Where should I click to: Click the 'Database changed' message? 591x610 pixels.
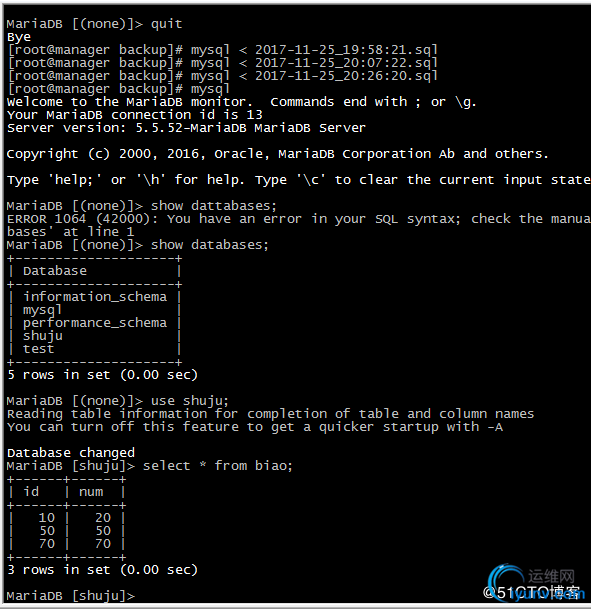click(x=71, y=453)
